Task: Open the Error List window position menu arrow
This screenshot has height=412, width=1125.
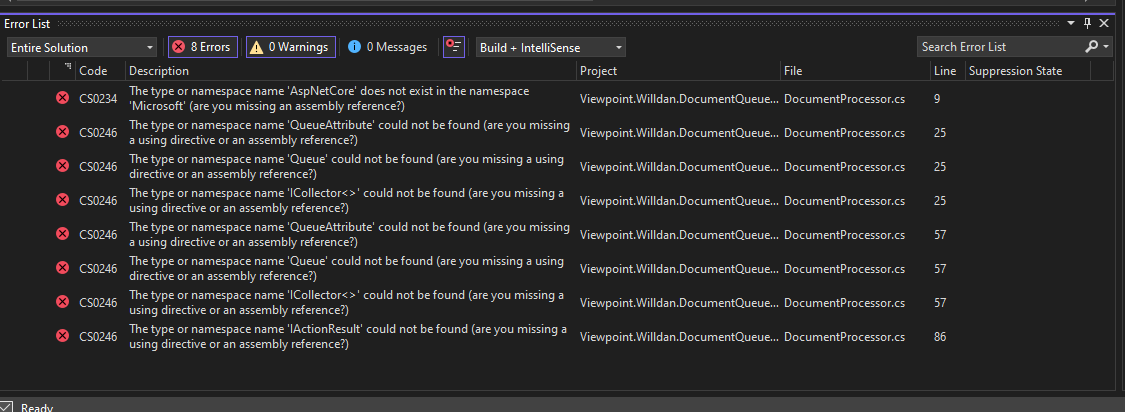Action: 1071,22
